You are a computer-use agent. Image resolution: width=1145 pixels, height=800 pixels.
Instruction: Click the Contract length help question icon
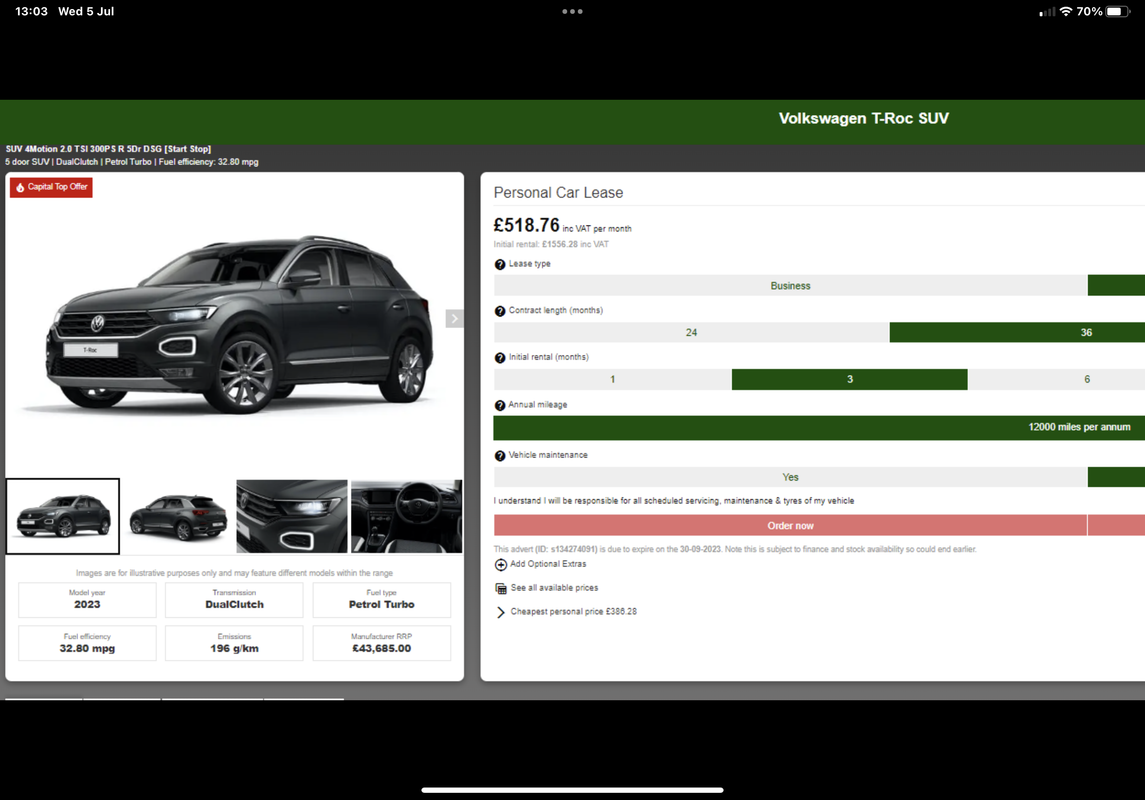(x=499, y=311)
